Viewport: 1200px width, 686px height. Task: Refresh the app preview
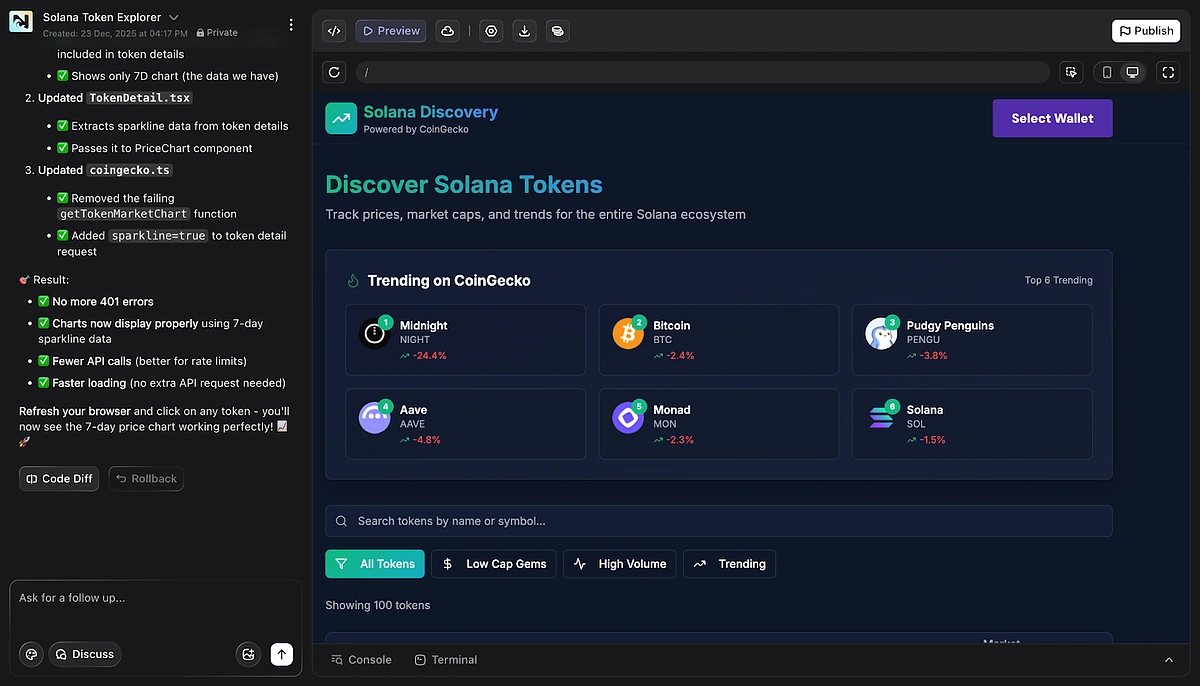334,72
